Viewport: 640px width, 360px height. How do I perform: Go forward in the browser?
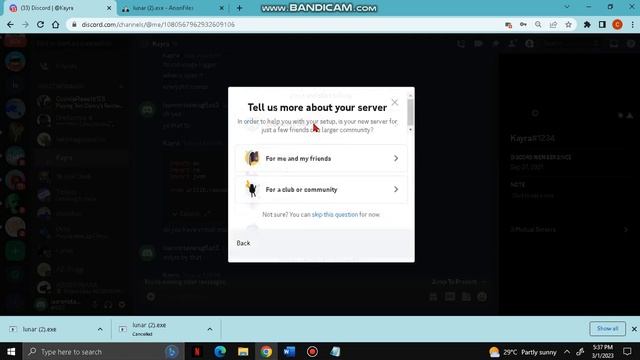pos(25,24)
